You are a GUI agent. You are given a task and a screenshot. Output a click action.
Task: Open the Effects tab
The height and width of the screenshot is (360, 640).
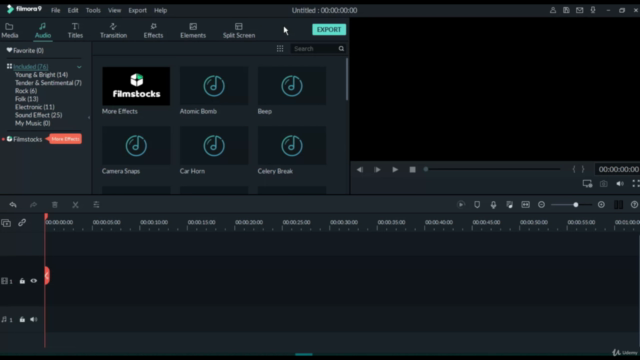point(153,31)
